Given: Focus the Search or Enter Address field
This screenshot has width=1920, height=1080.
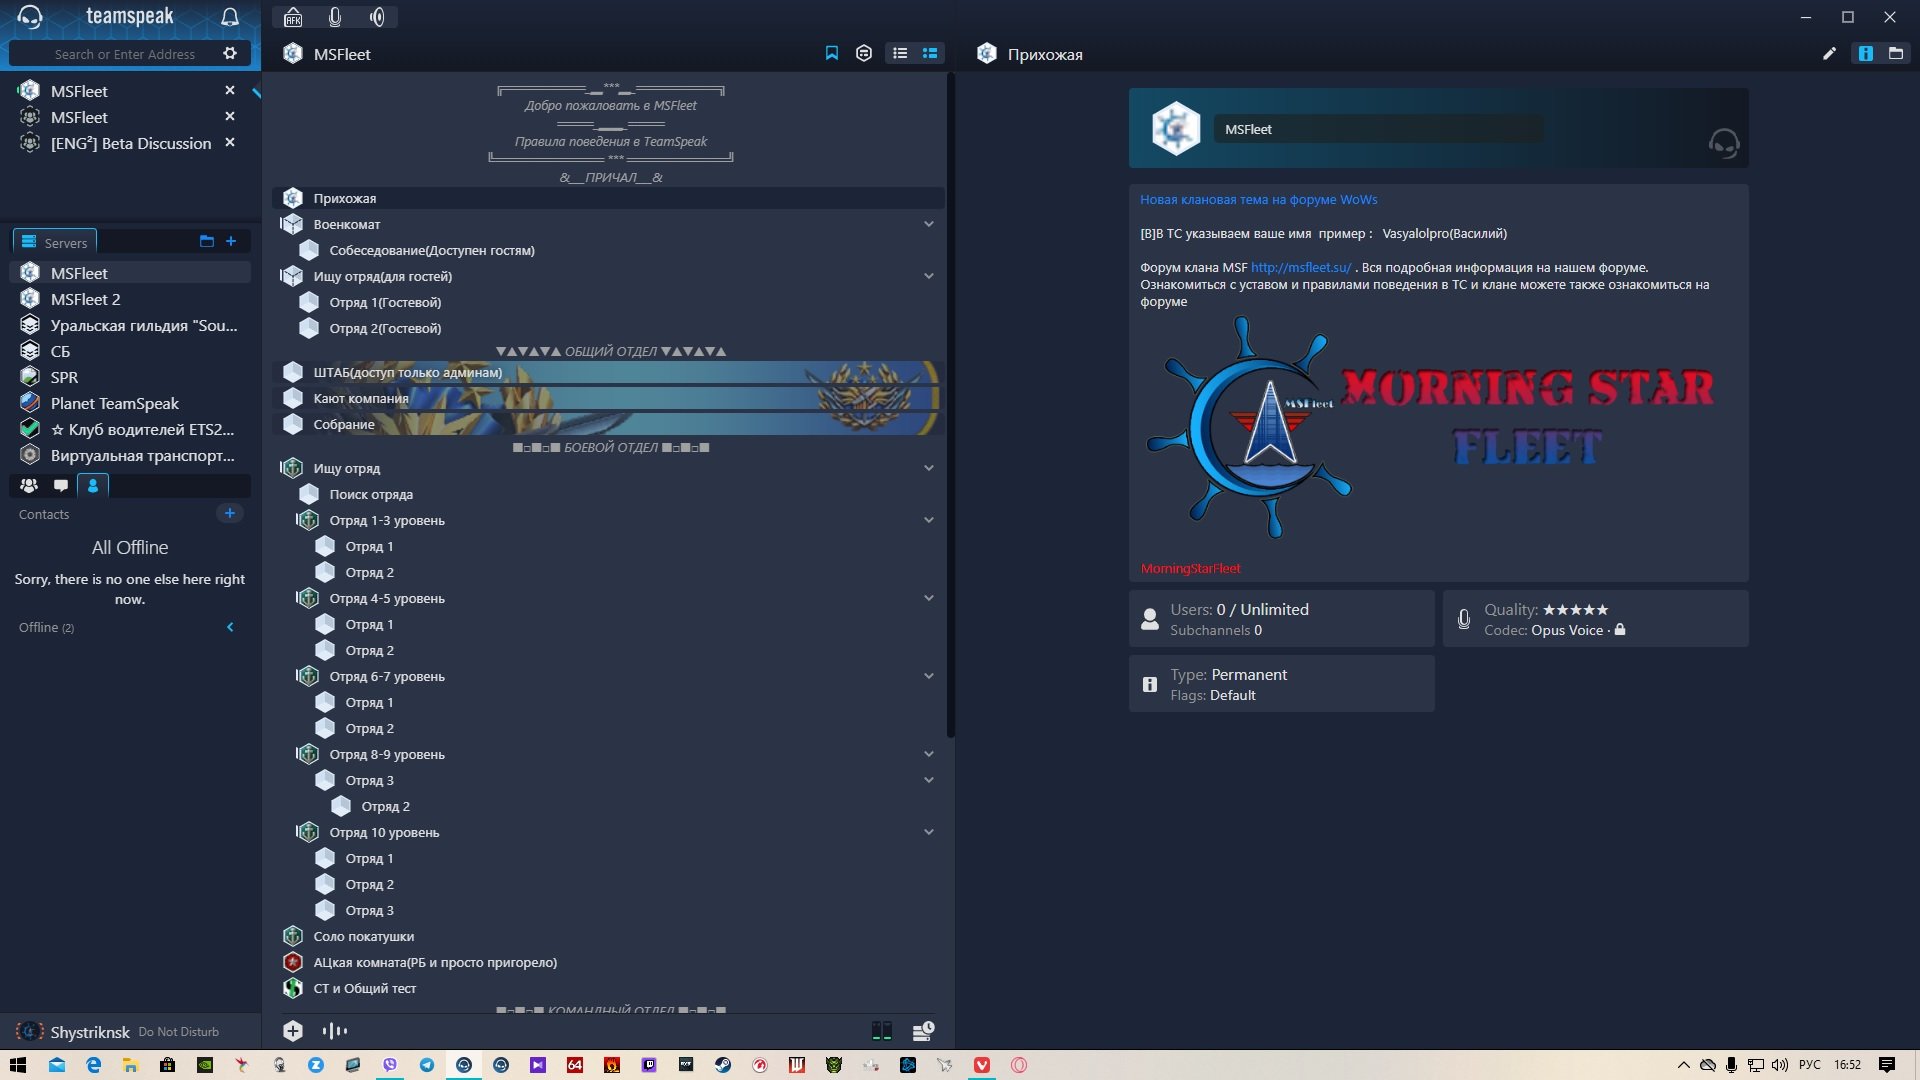Looking at the screenshot, I should click(125, 54).
